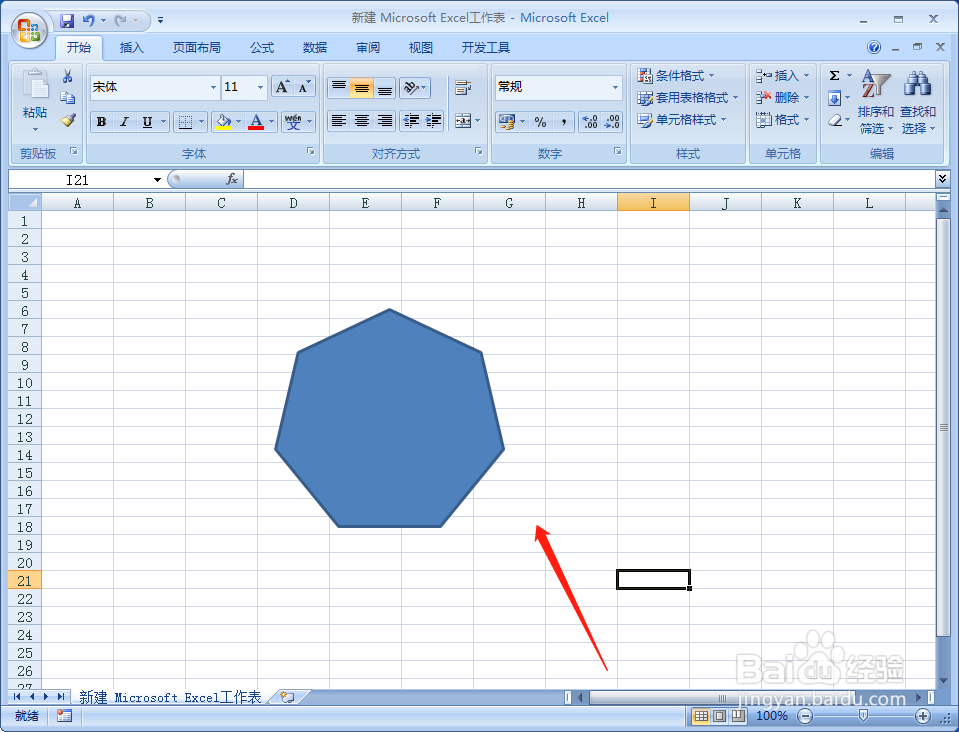
Task: Select the sheet tab 新建 Microsoft Excel工作表
Action: (x=170, y=697)
